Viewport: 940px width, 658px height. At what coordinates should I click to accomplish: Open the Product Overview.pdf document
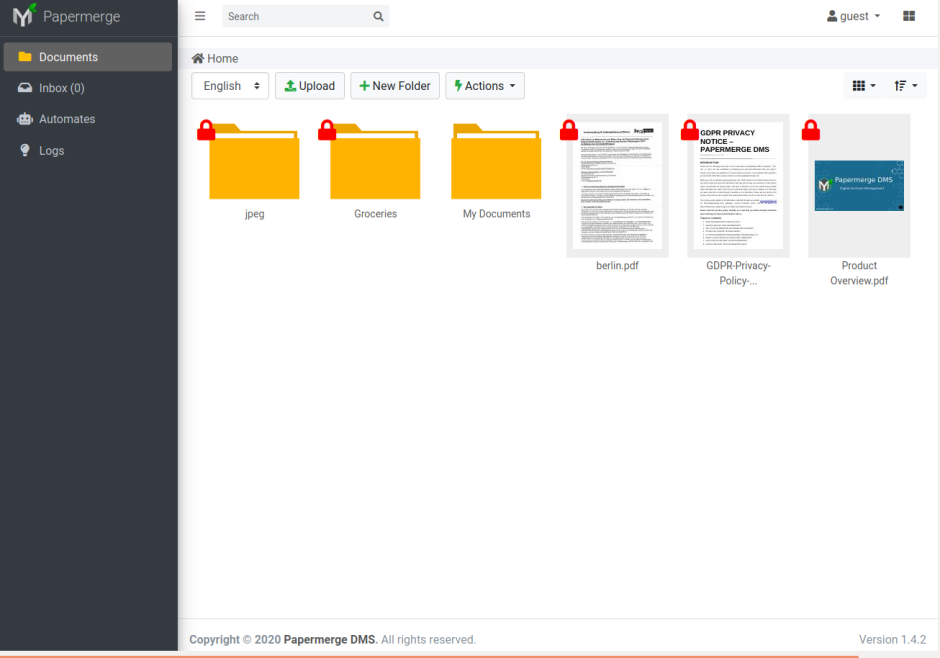point(858,185)
